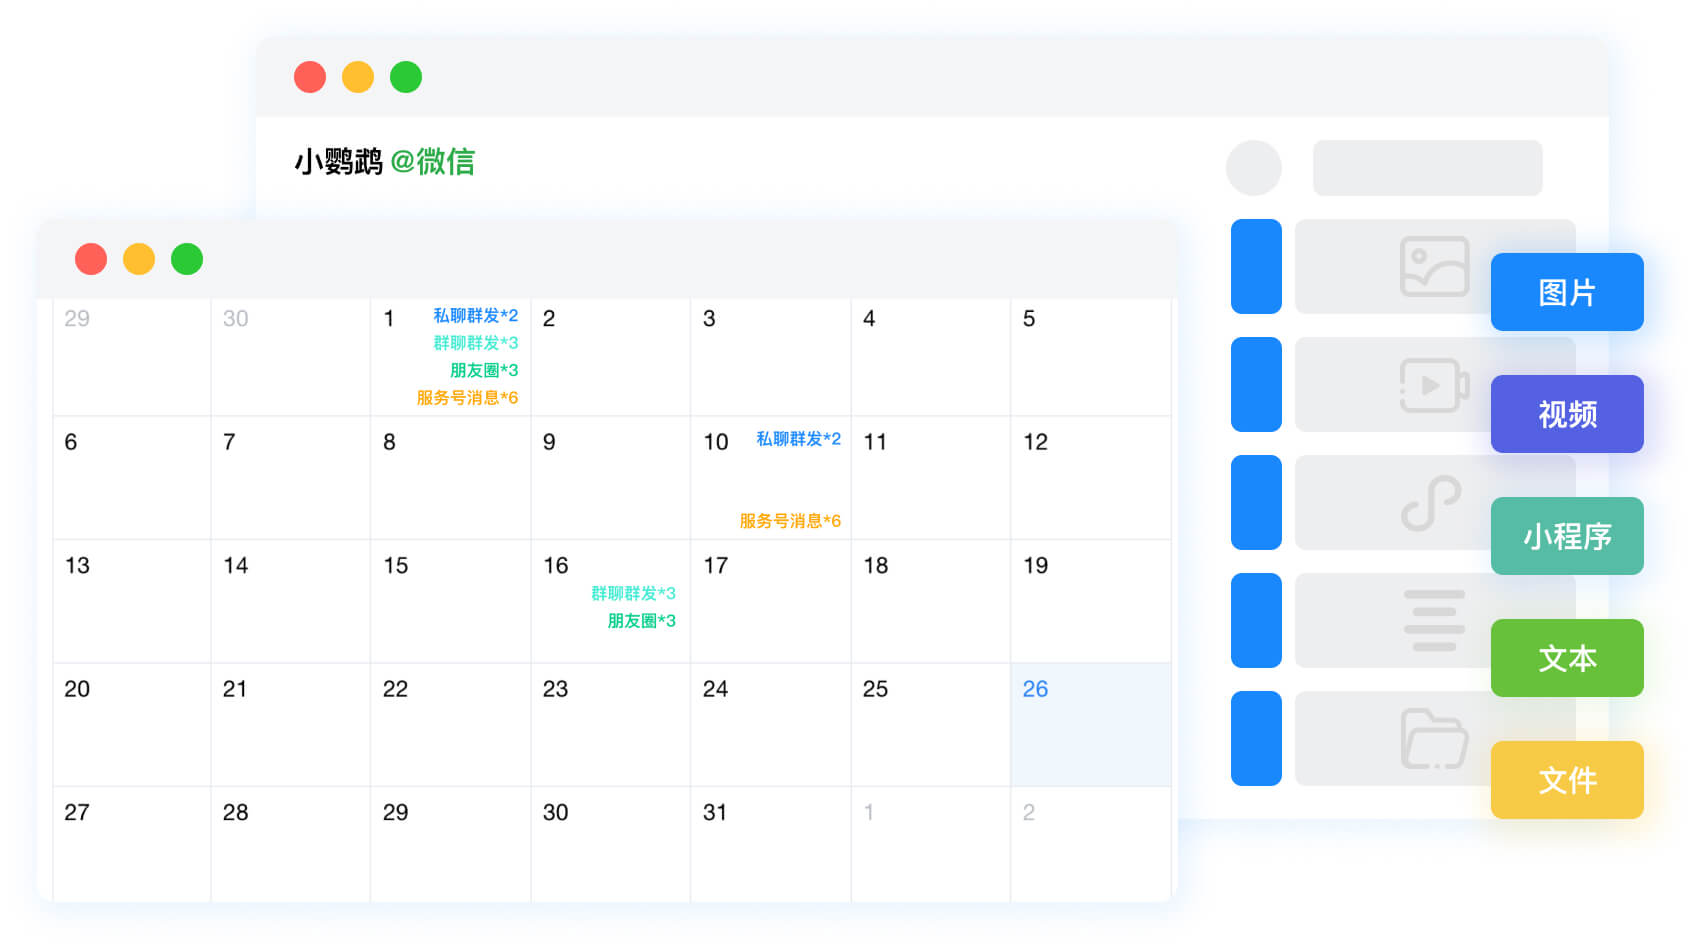Viewport: 1693px width, 949px height.
Task: Click the yellow minimize dot on calendar window
Action: point(139,259)
